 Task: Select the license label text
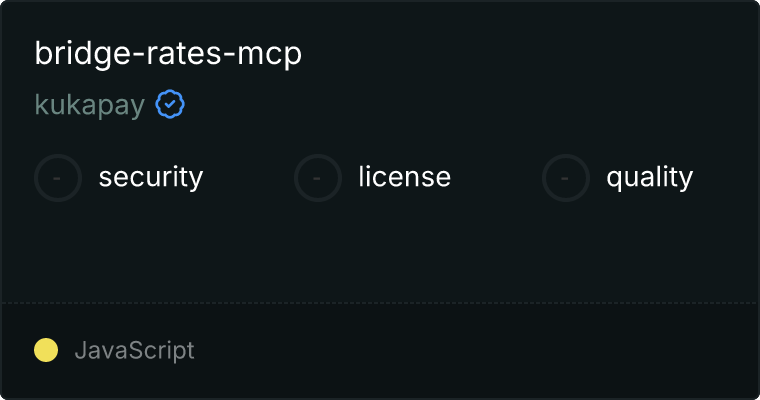(x=405, y=176)
